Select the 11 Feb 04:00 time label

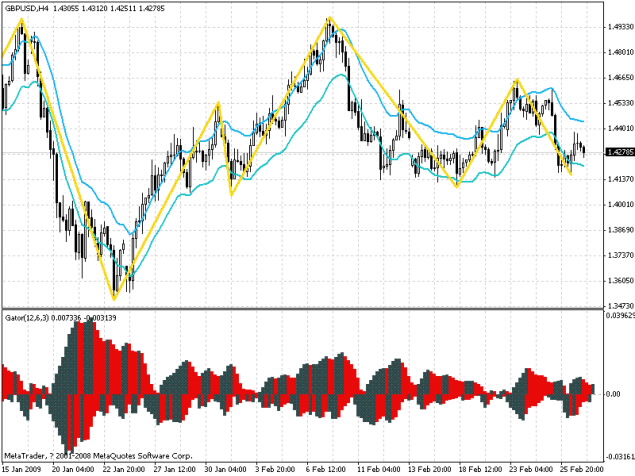click(x=378, y=469)
